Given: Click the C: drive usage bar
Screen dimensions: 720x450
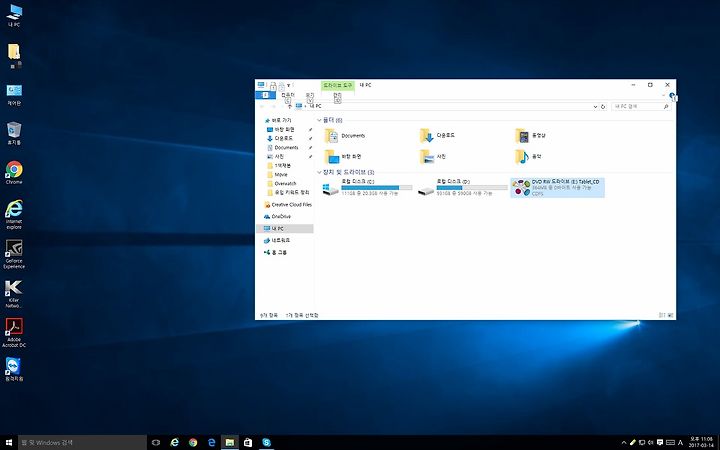Looking at the screenshot, I should click(377, 188).
